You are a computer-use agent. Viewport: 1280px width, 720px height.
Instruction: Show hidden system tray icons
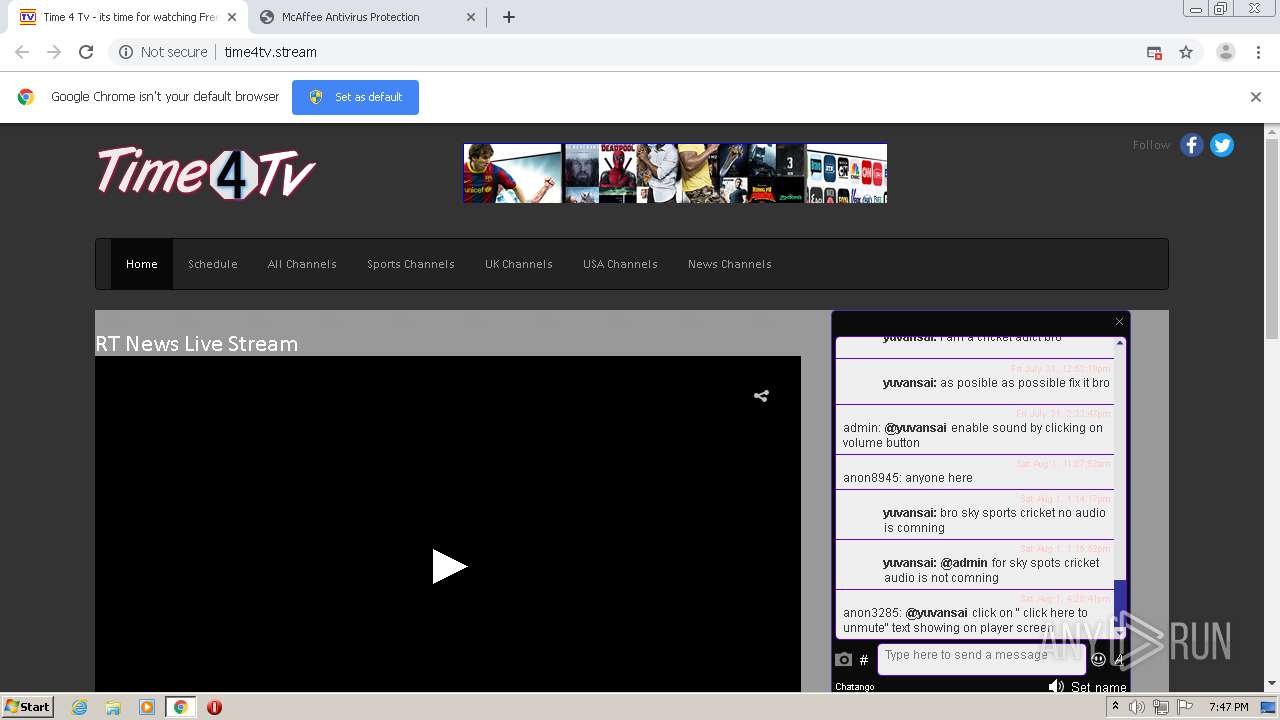(x=1115, y=707)
